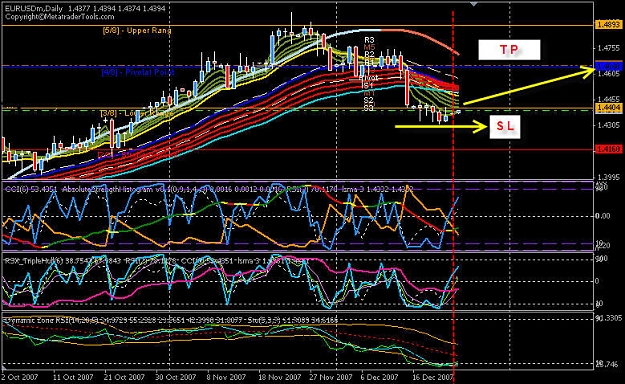Select the S3 pivot level label

368,108
